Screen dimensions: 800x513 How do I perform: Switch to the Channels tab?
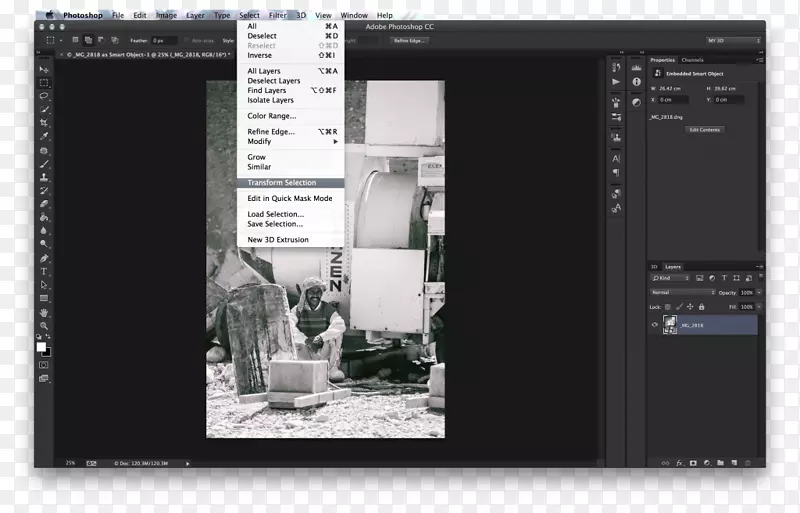point(692,60)
